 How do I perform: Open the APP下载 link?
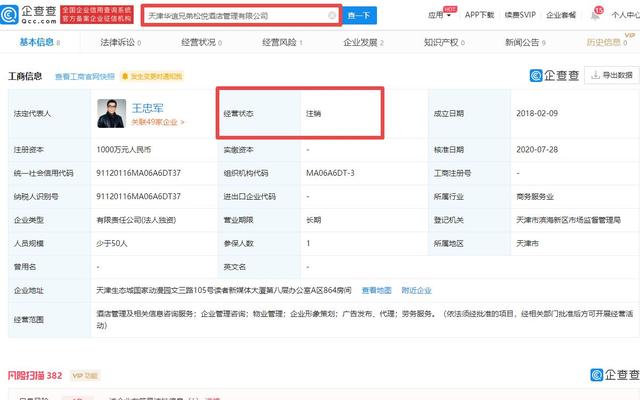pos(479,15)
